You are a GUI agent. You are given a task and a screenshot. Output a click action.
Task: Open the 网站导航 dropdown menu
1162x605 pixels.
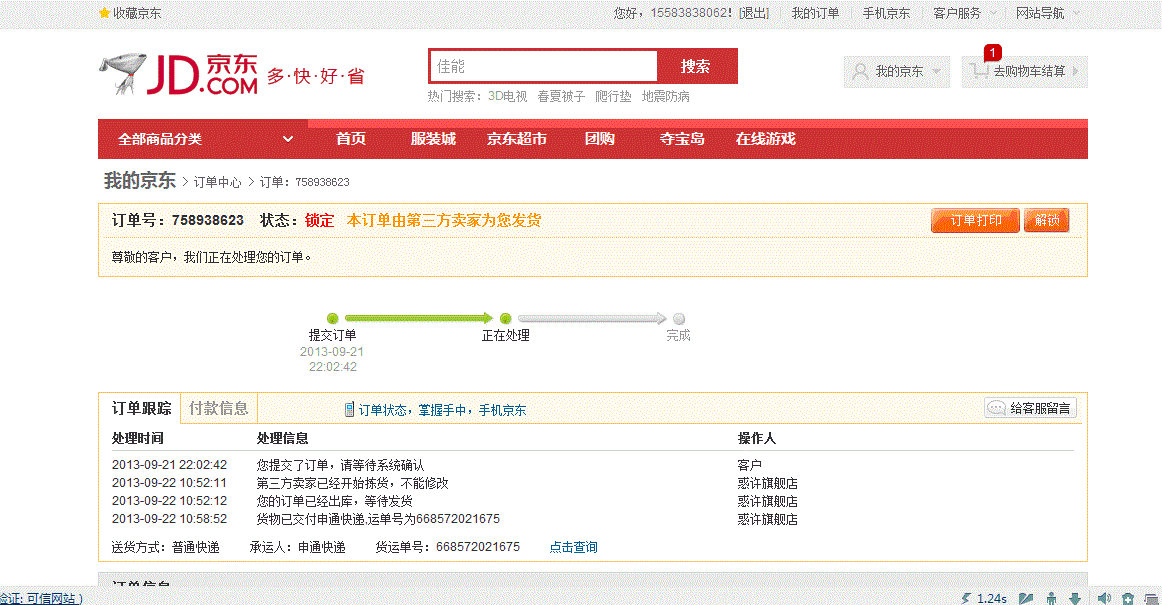[1040, 13]
